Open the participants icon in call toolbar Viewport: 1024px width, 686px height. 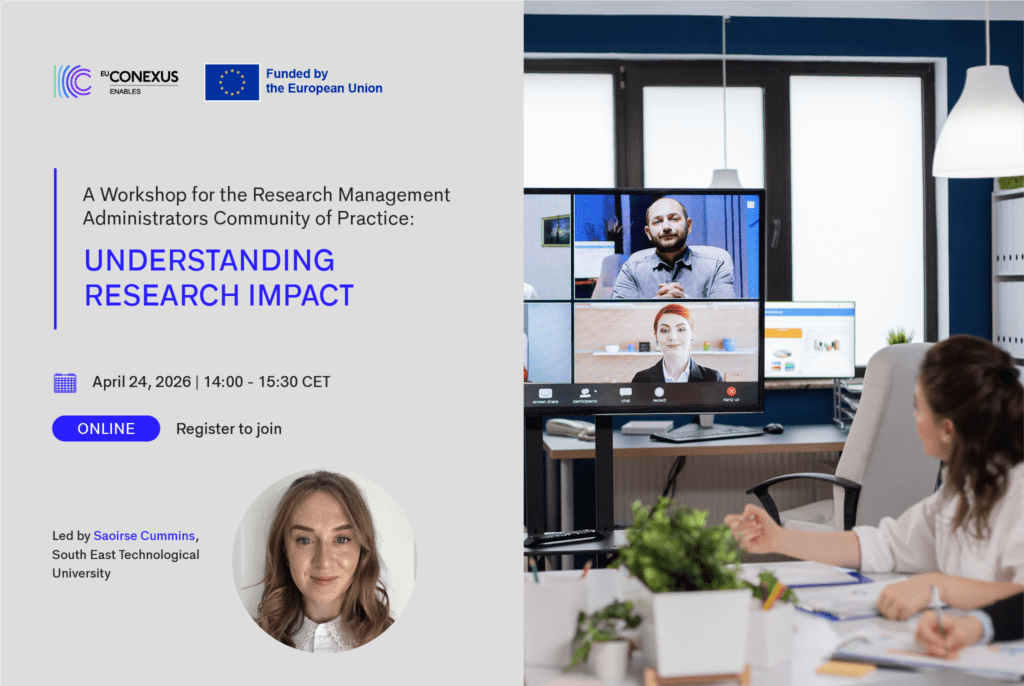(x=583, y=393)
